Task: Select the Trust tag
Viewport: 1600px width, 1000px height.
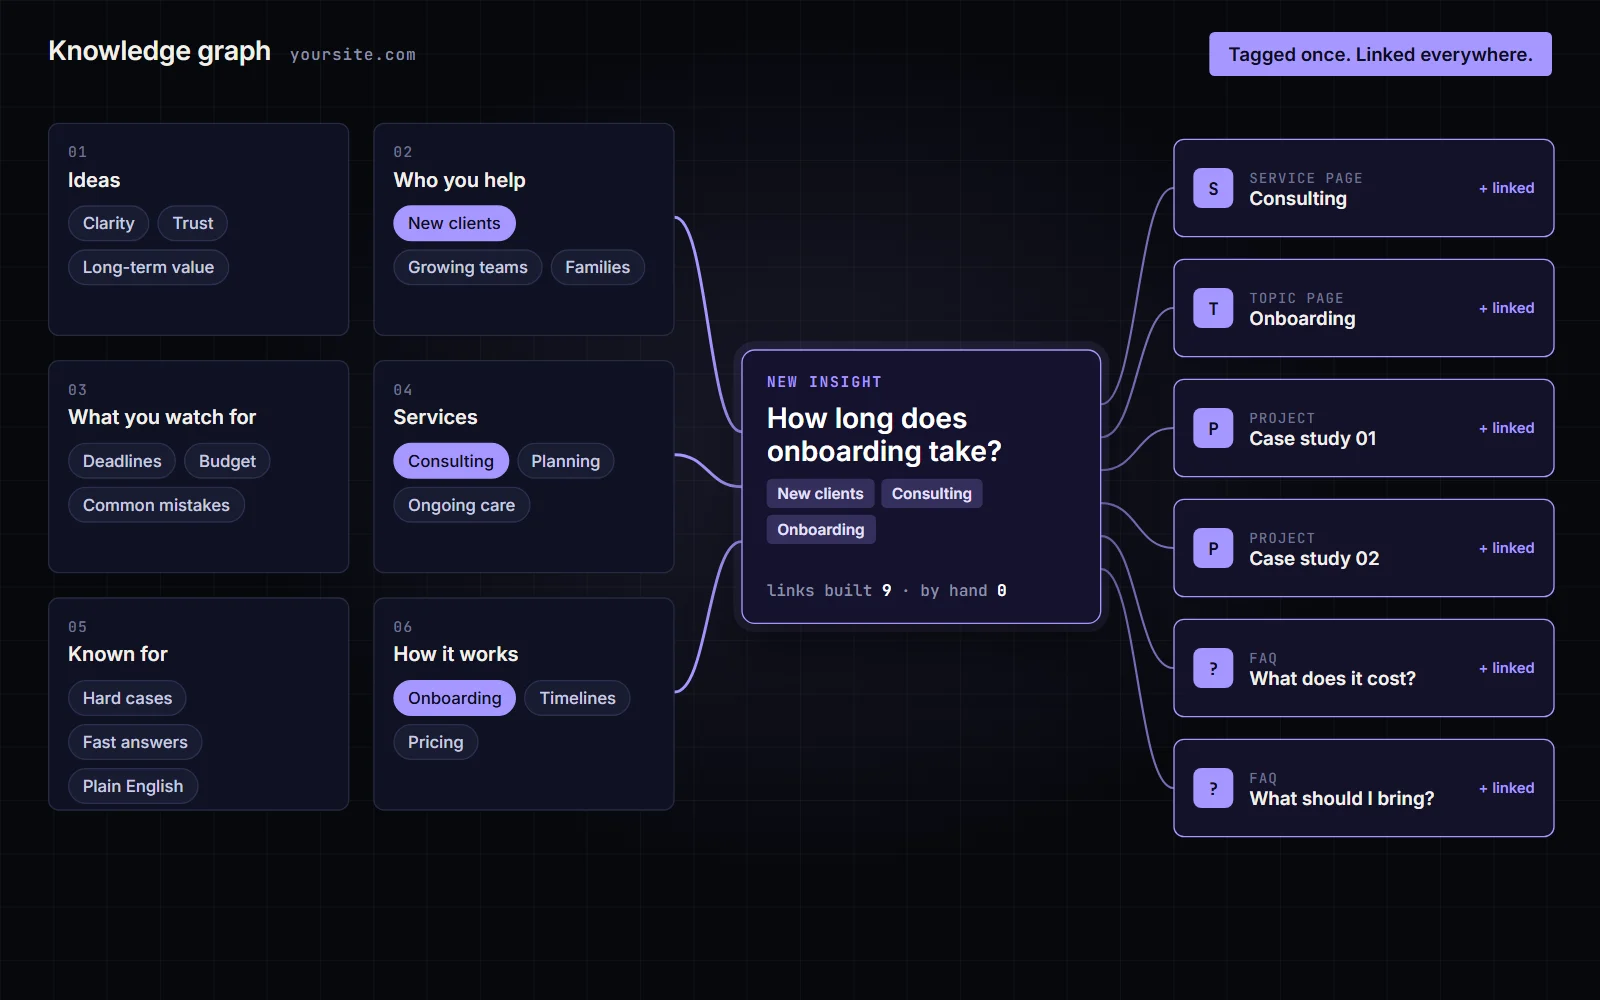Action: click(x=193, y=223)
